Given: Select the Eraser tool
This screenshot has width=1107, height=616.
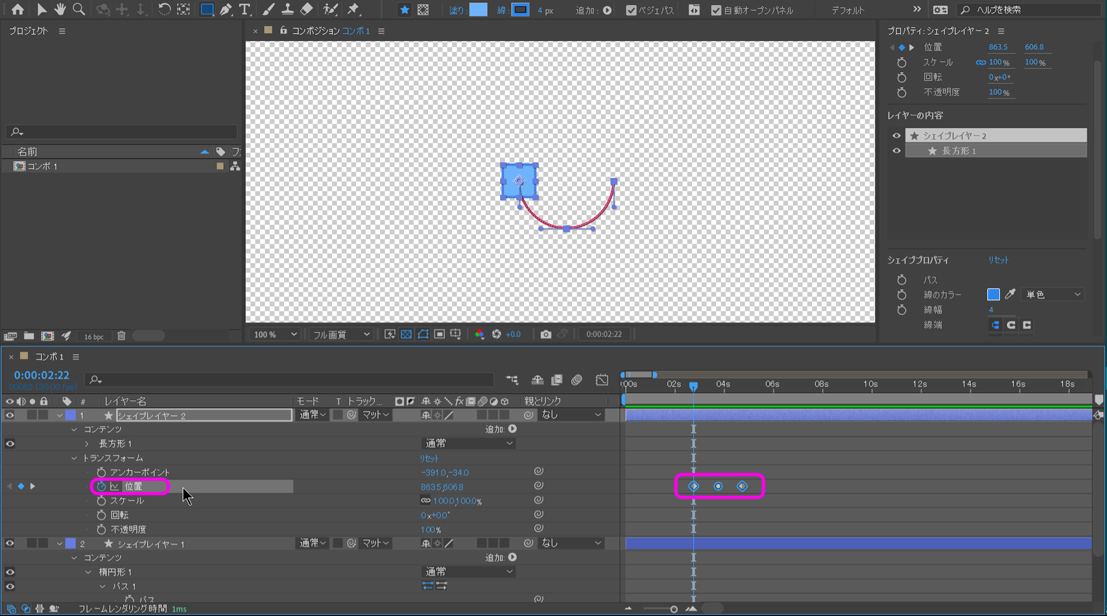Looking at the screenshot, I should (307, 9).
